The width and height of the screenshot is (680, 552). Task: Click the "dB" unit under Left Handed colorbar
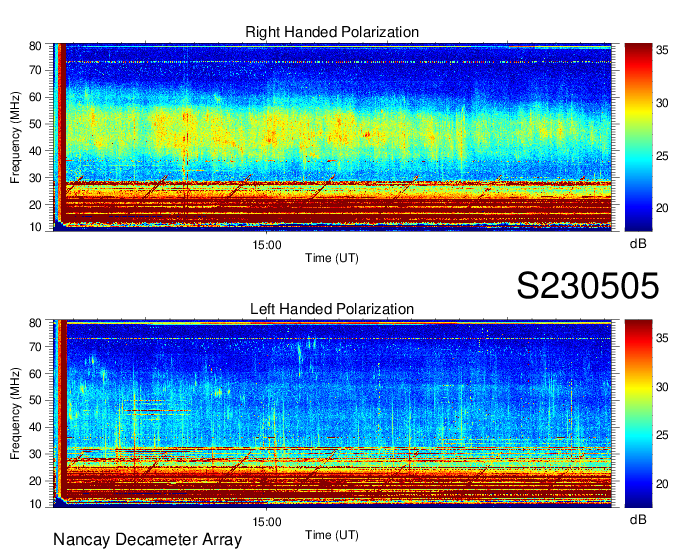pyautogui.click(x=638, y=519)
